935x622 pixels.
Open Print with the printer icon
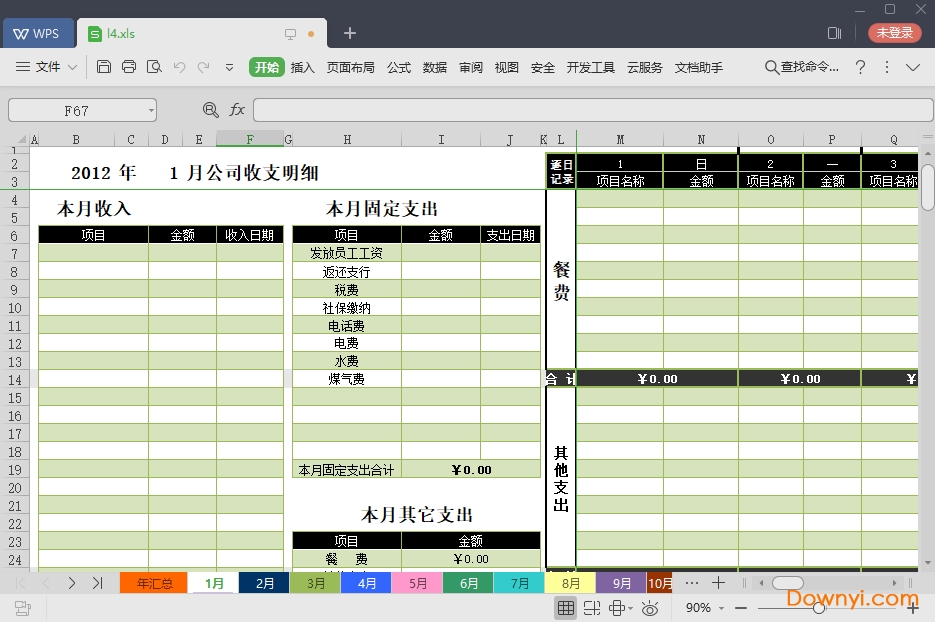tap(129, 67)
